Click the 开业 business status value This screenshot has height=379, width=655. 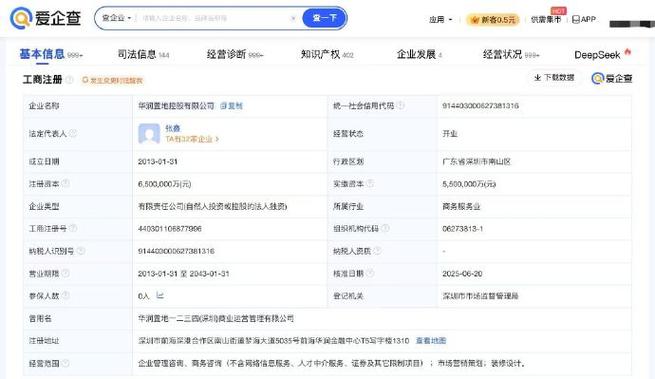coord(450,134)
